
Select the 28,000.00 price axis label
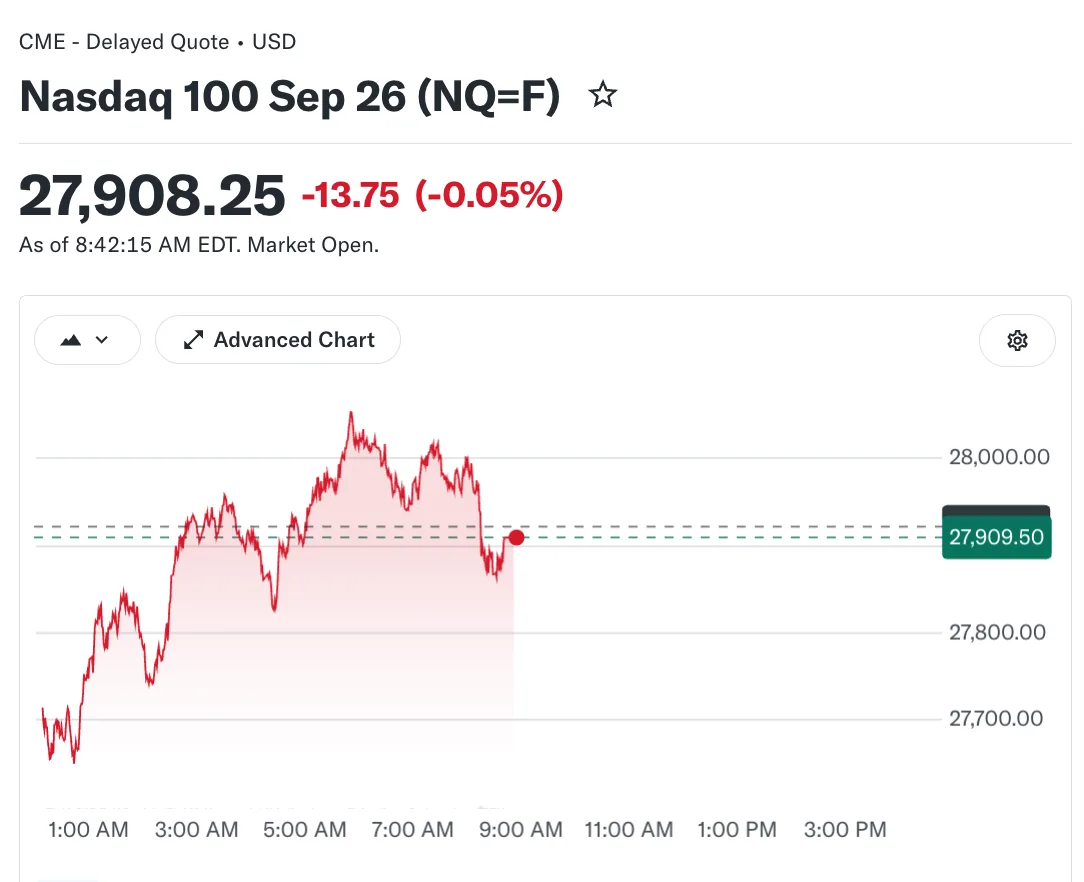coord(999,457)
